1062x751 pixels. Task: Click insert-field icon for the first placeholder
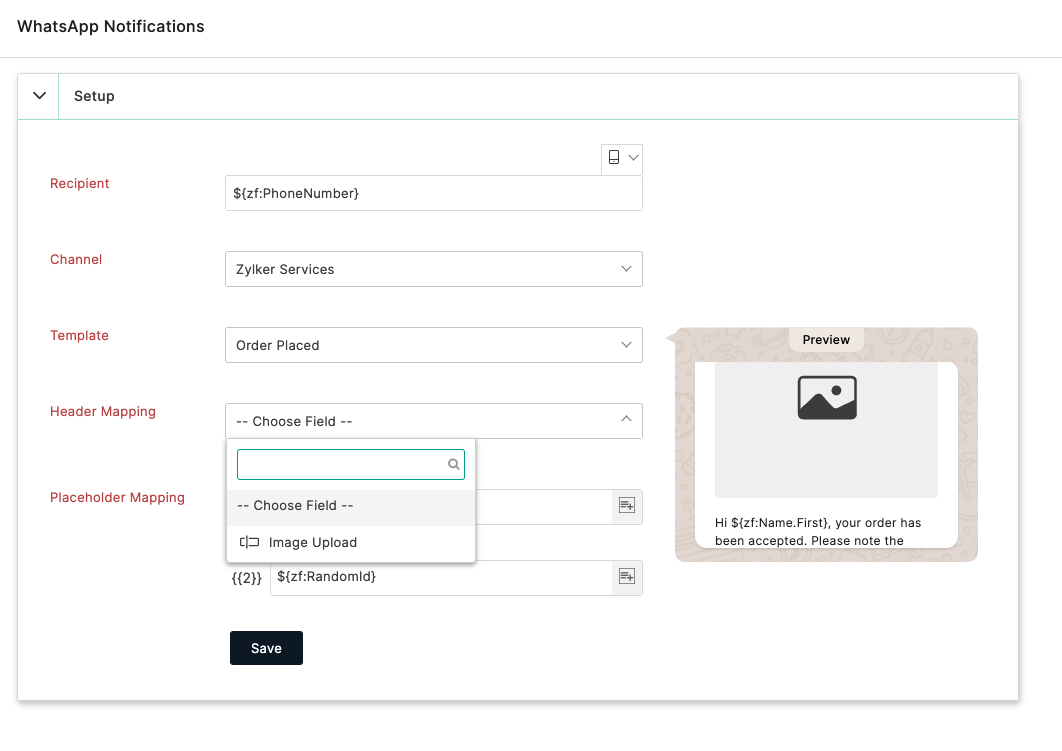coord(627,506)
